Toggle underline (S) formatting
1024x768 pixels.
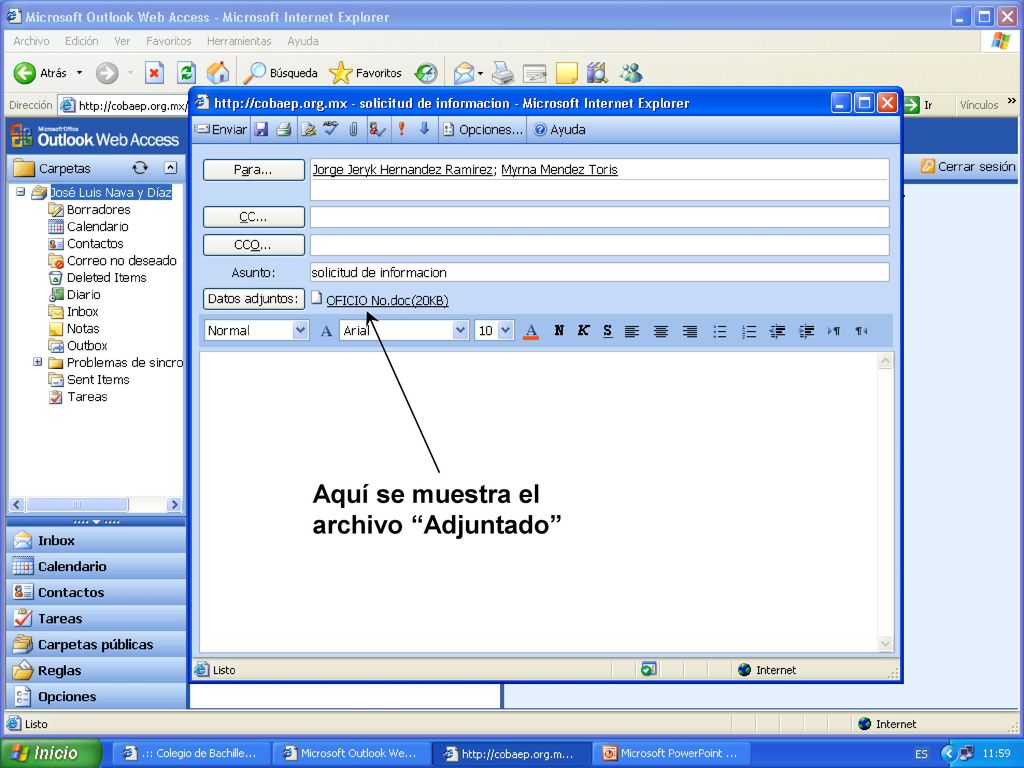(607, 330)
